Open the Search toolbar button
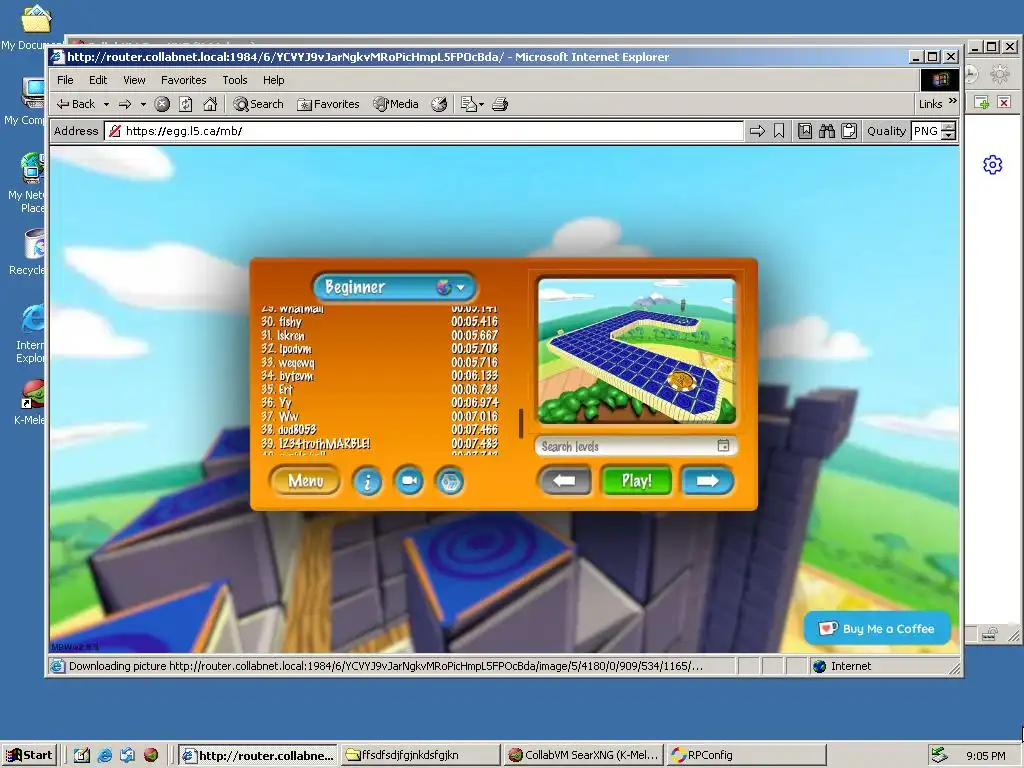 point(259,104)
